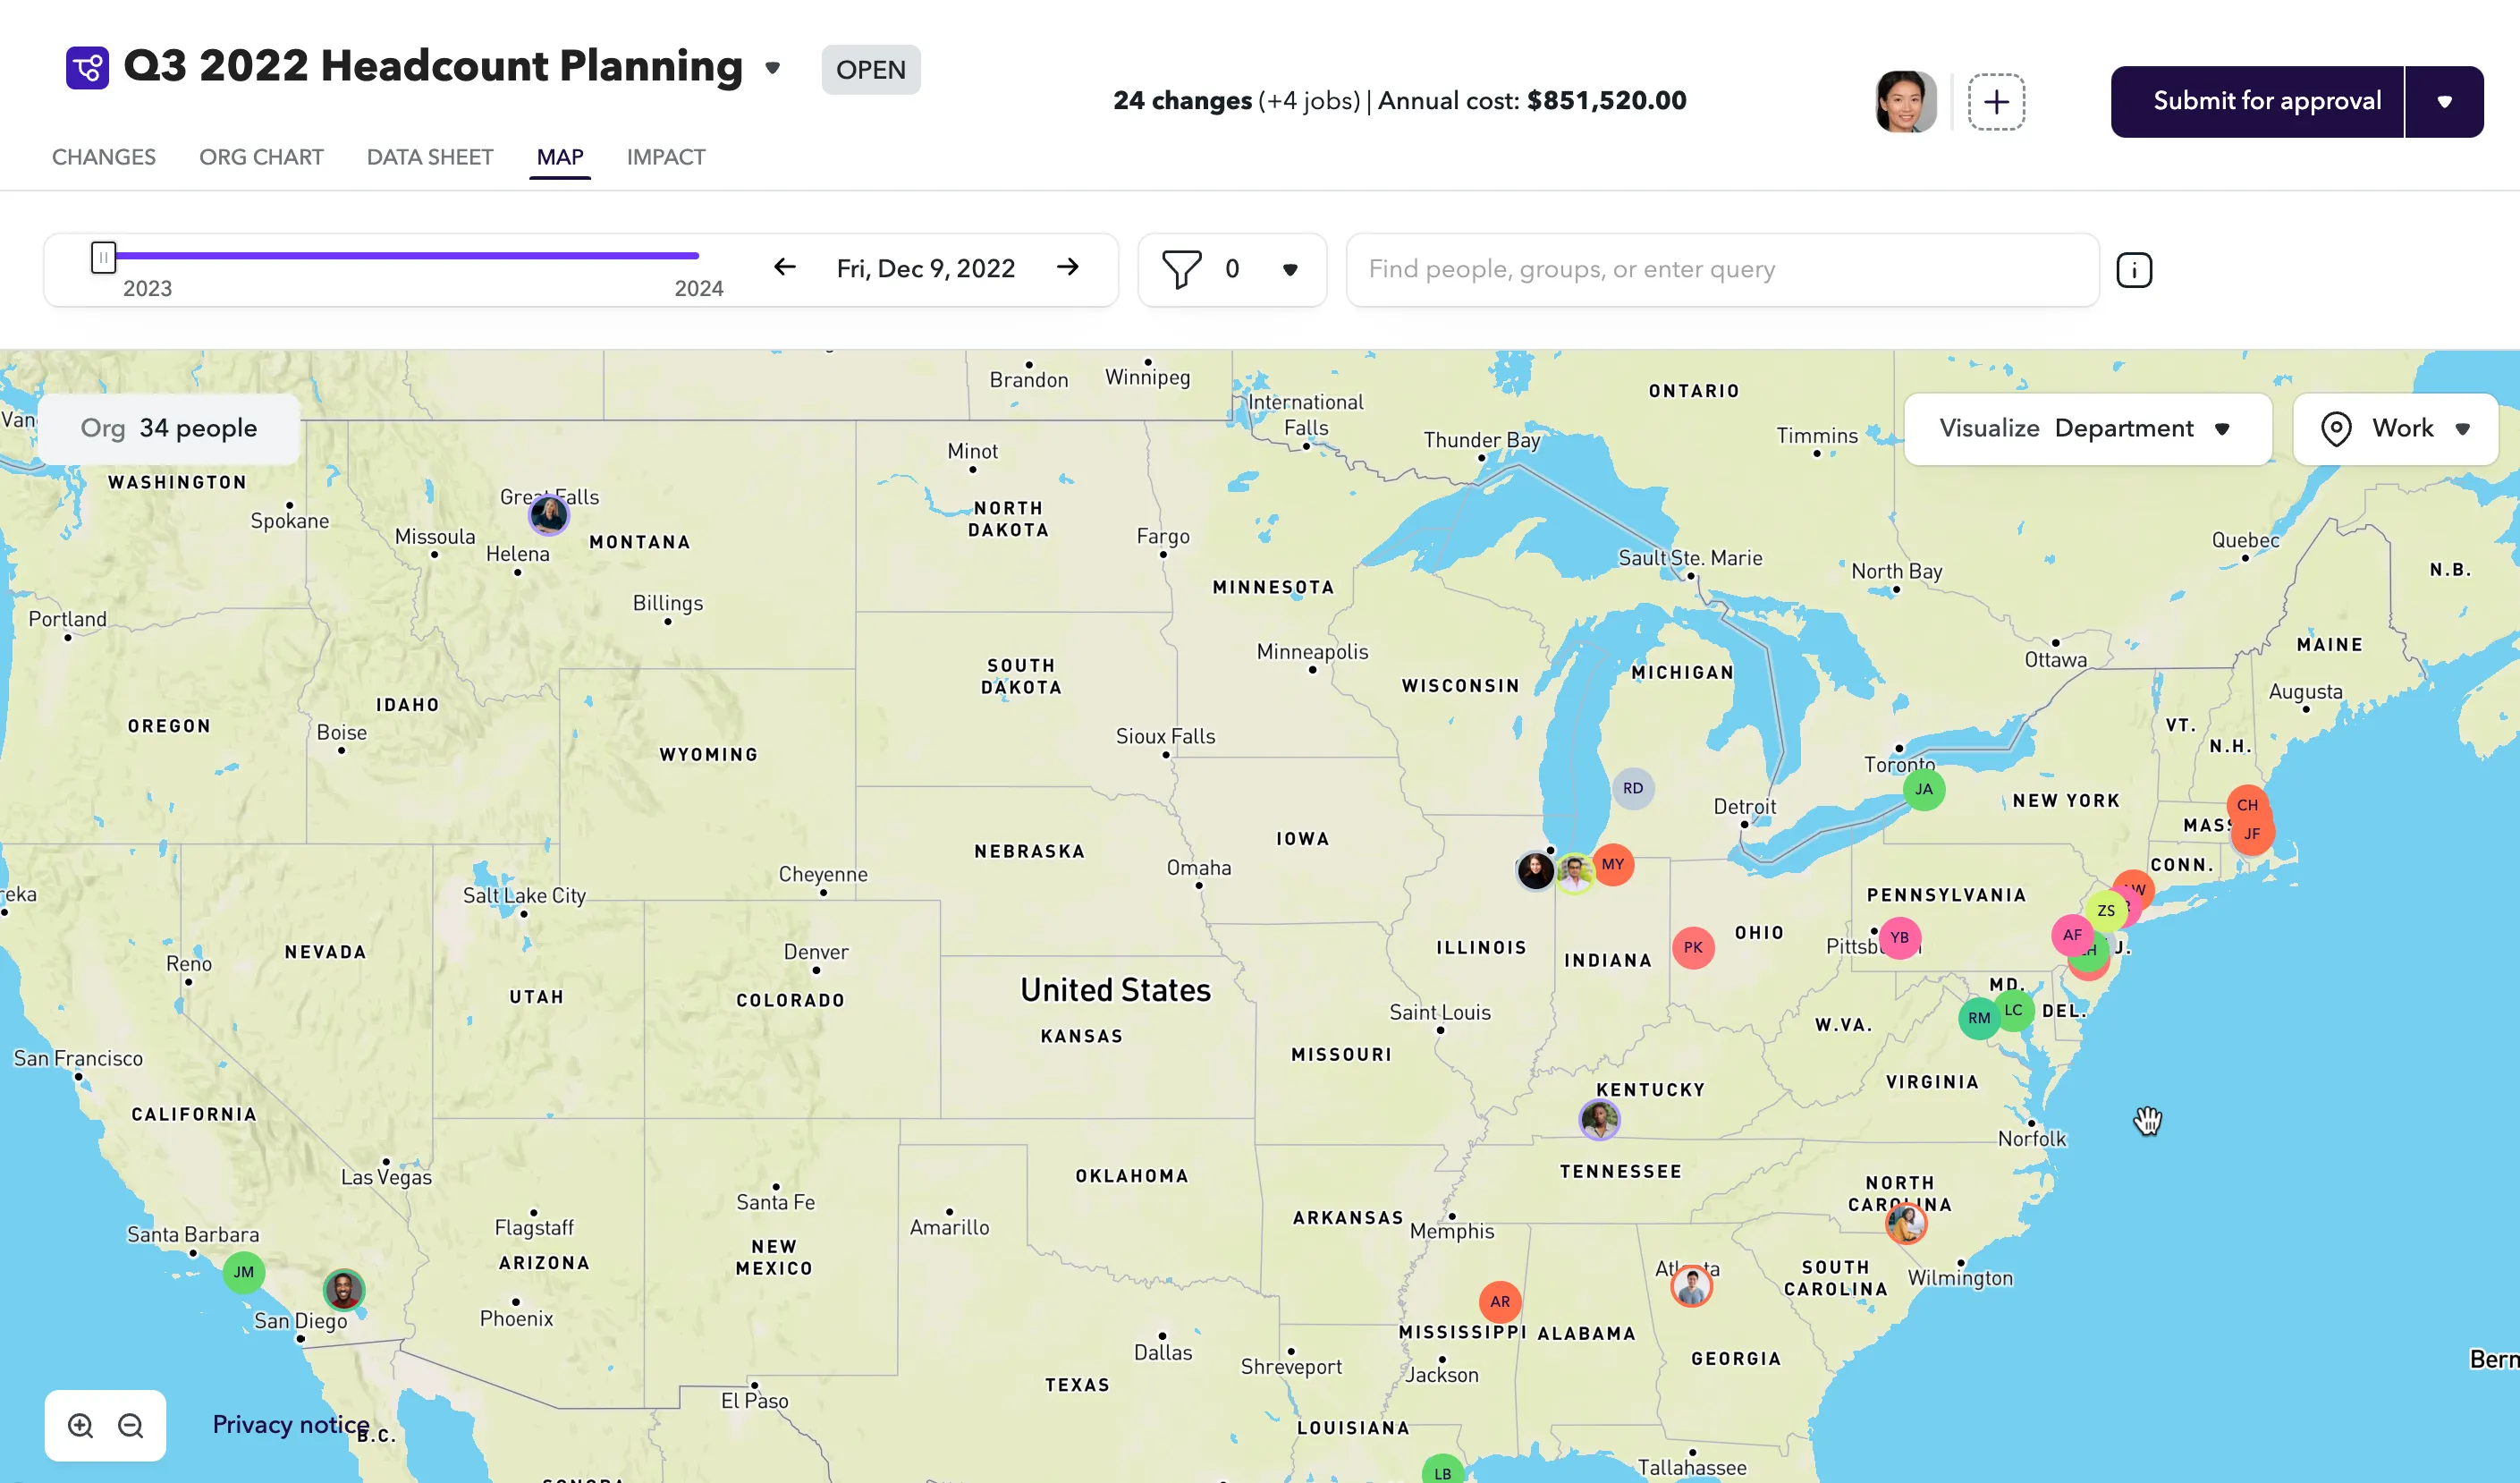Switch to the CHANGES tab
Screen dimensions: 2520x1483
[x=104, y=157]
